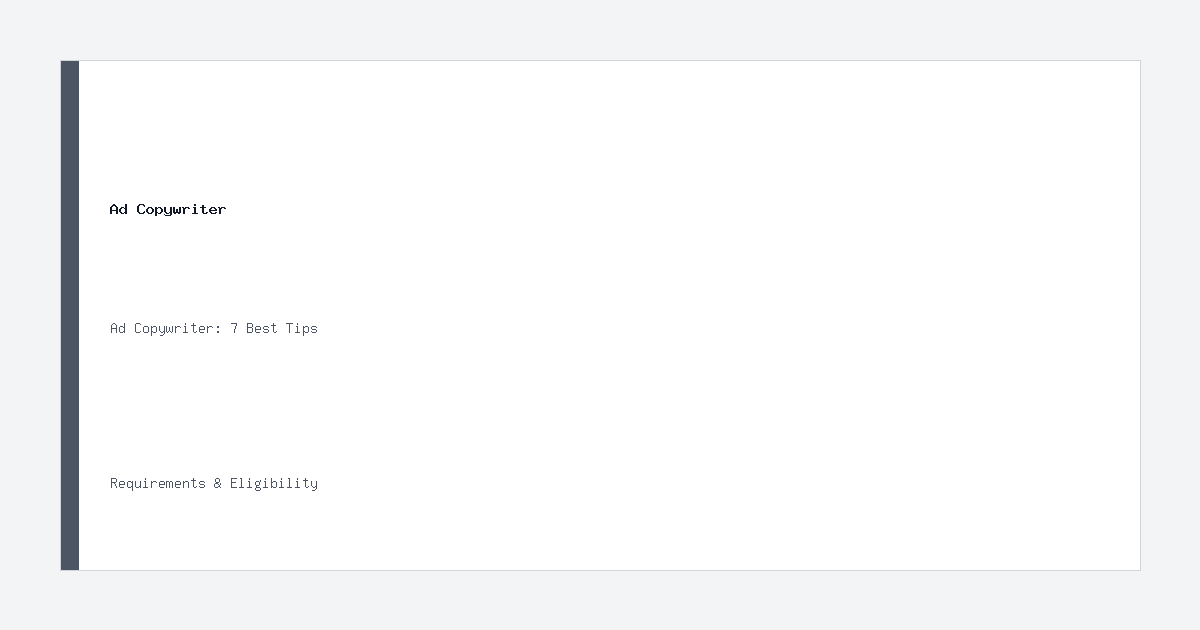The image size is (1200, 630).
Task: Click the dark vertical accent bar
Action: click(70, 315)
